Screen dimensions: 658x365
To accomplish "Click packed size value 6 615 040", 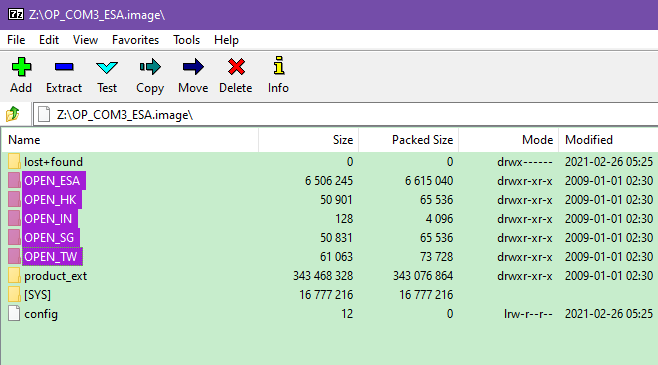I will click(429, 180).
